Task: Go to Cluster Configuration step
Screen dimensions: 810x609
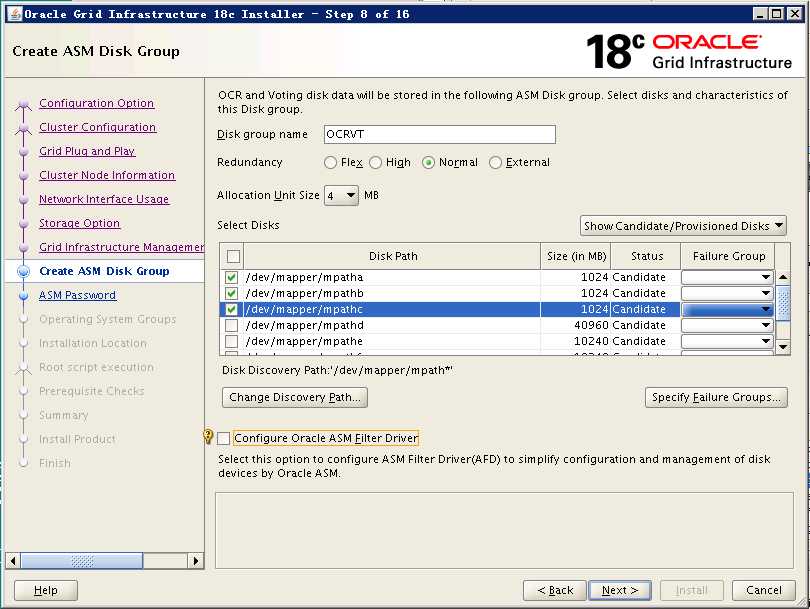Action: [x=98, y=127]
